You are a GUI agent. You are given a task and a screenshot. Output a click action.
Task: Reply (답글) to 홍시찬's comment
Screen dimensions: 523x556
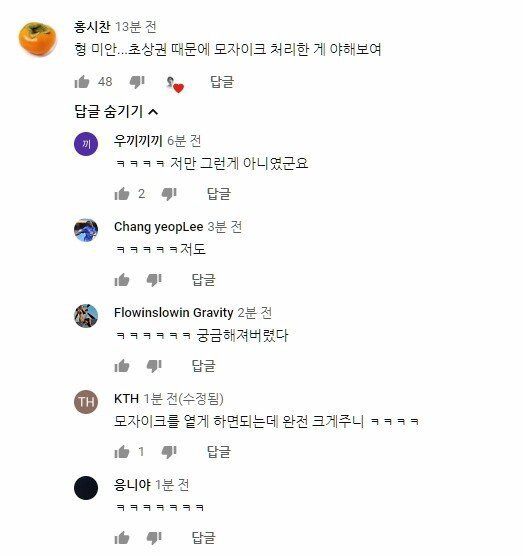pos(222,82)
